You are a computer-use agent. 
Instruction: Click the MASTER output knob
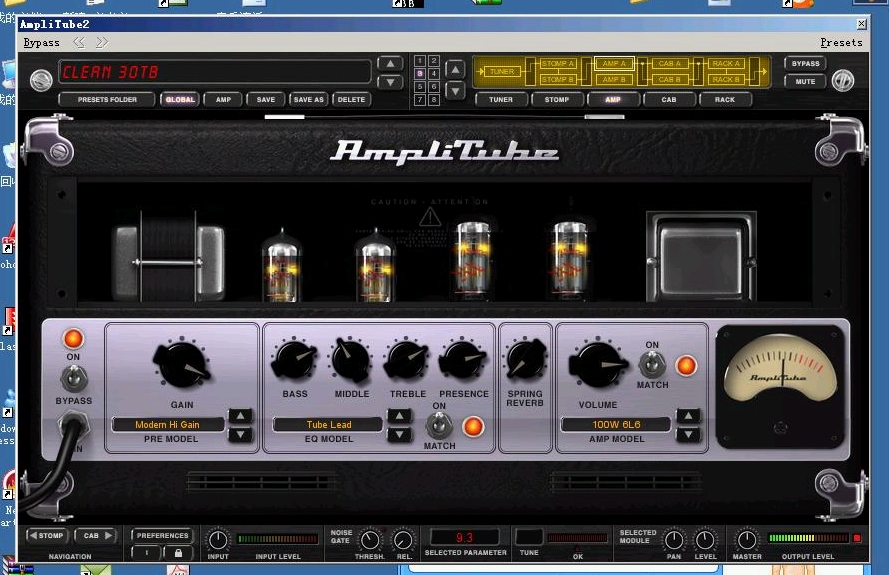(x=747, y=540)
